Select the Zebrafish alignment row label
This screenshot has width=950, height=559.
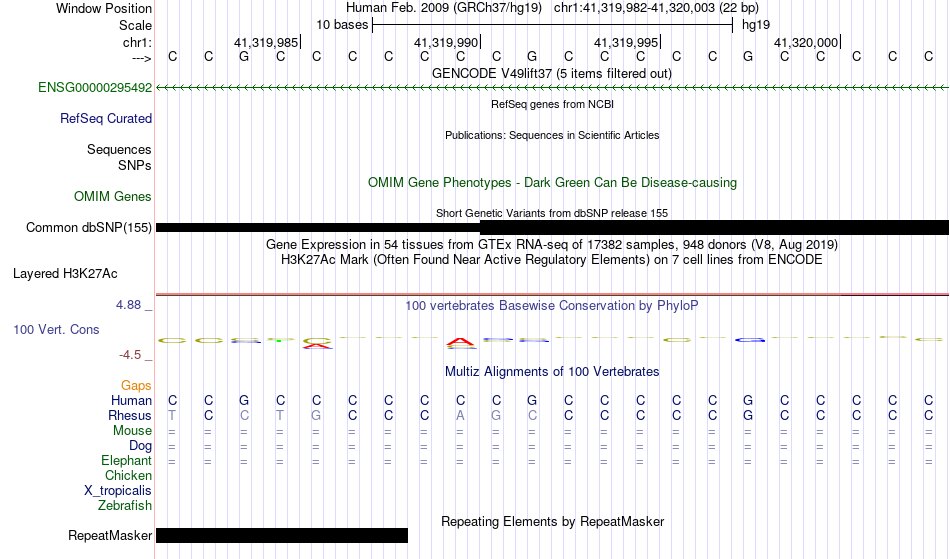125,505
